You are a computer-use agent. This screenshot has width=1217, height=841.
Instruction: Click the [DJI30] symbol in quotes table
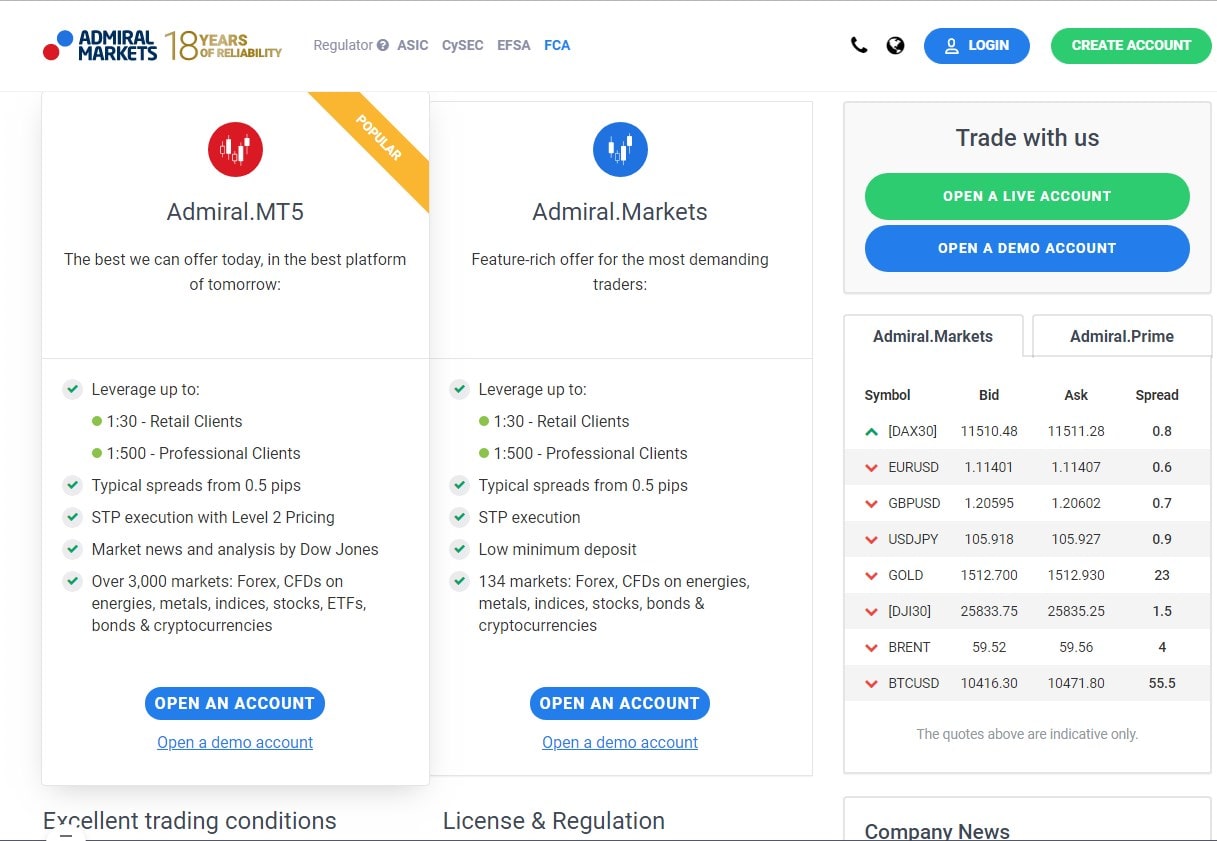911,611
